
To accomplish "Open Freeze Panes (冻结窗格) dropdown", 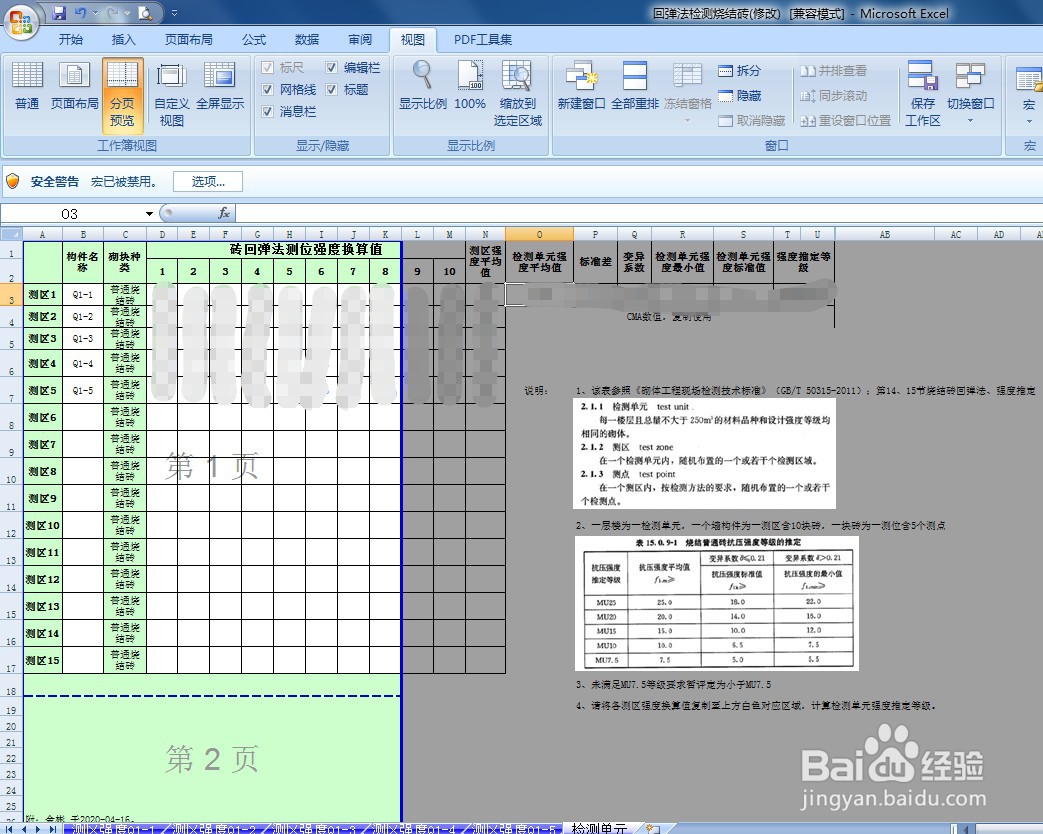I will [x=688, y=92].
